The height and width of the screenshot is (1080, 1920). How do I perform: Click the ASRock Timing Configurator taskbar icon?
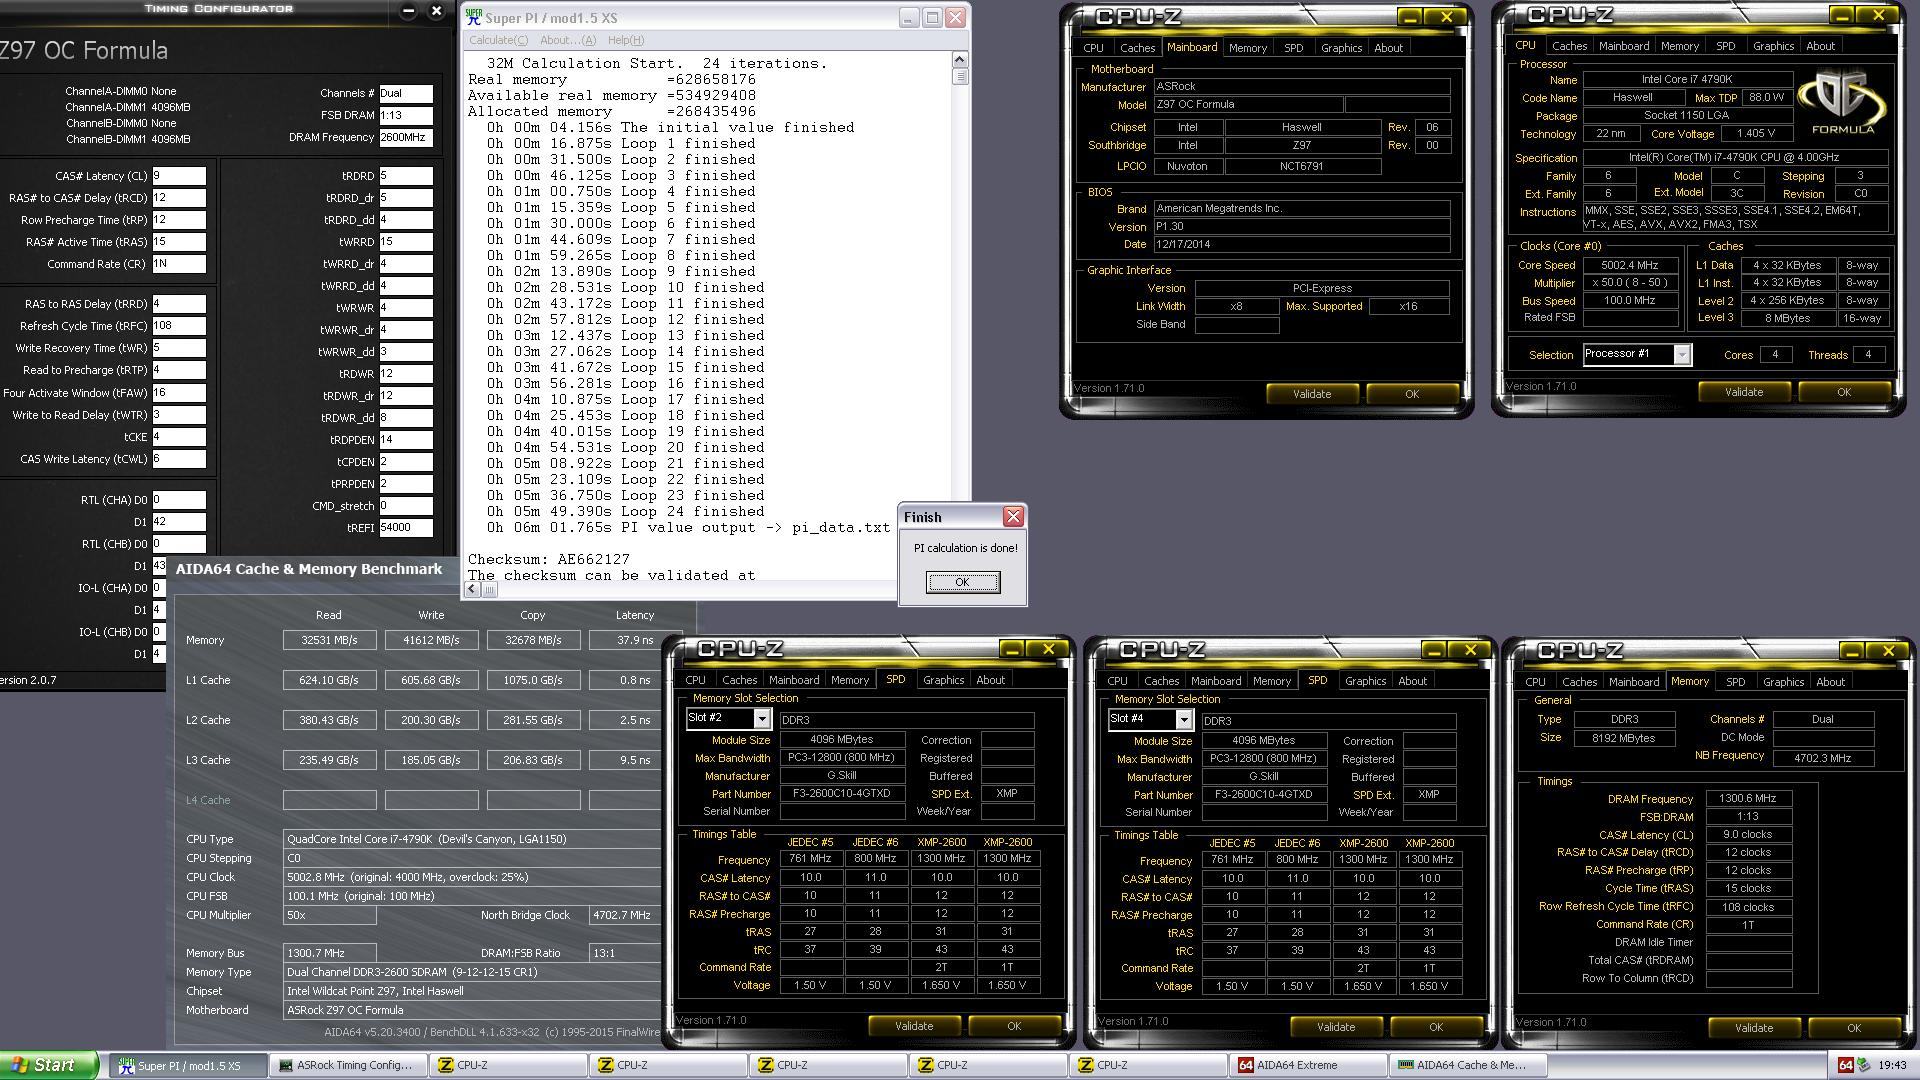(286, 1066)
